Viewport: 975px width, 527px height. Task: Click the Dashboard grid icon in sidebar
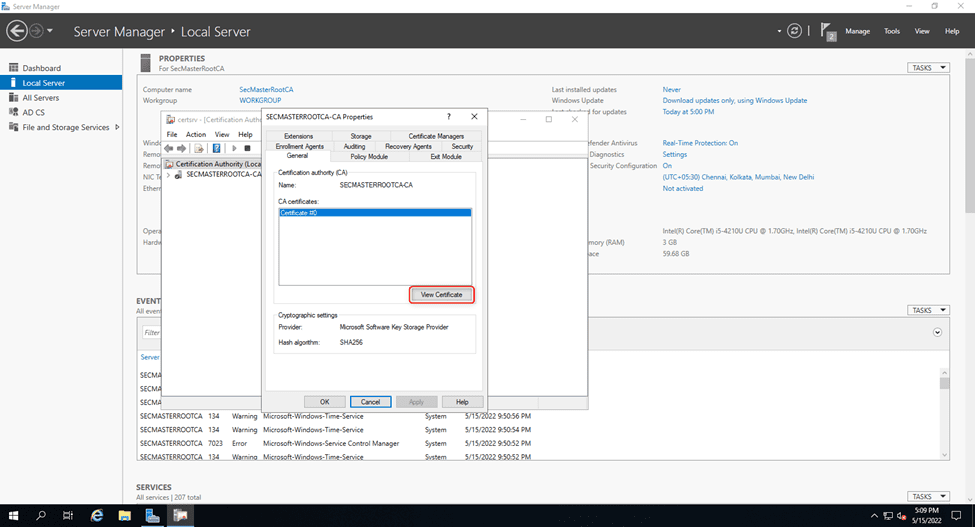coord(14,68)
